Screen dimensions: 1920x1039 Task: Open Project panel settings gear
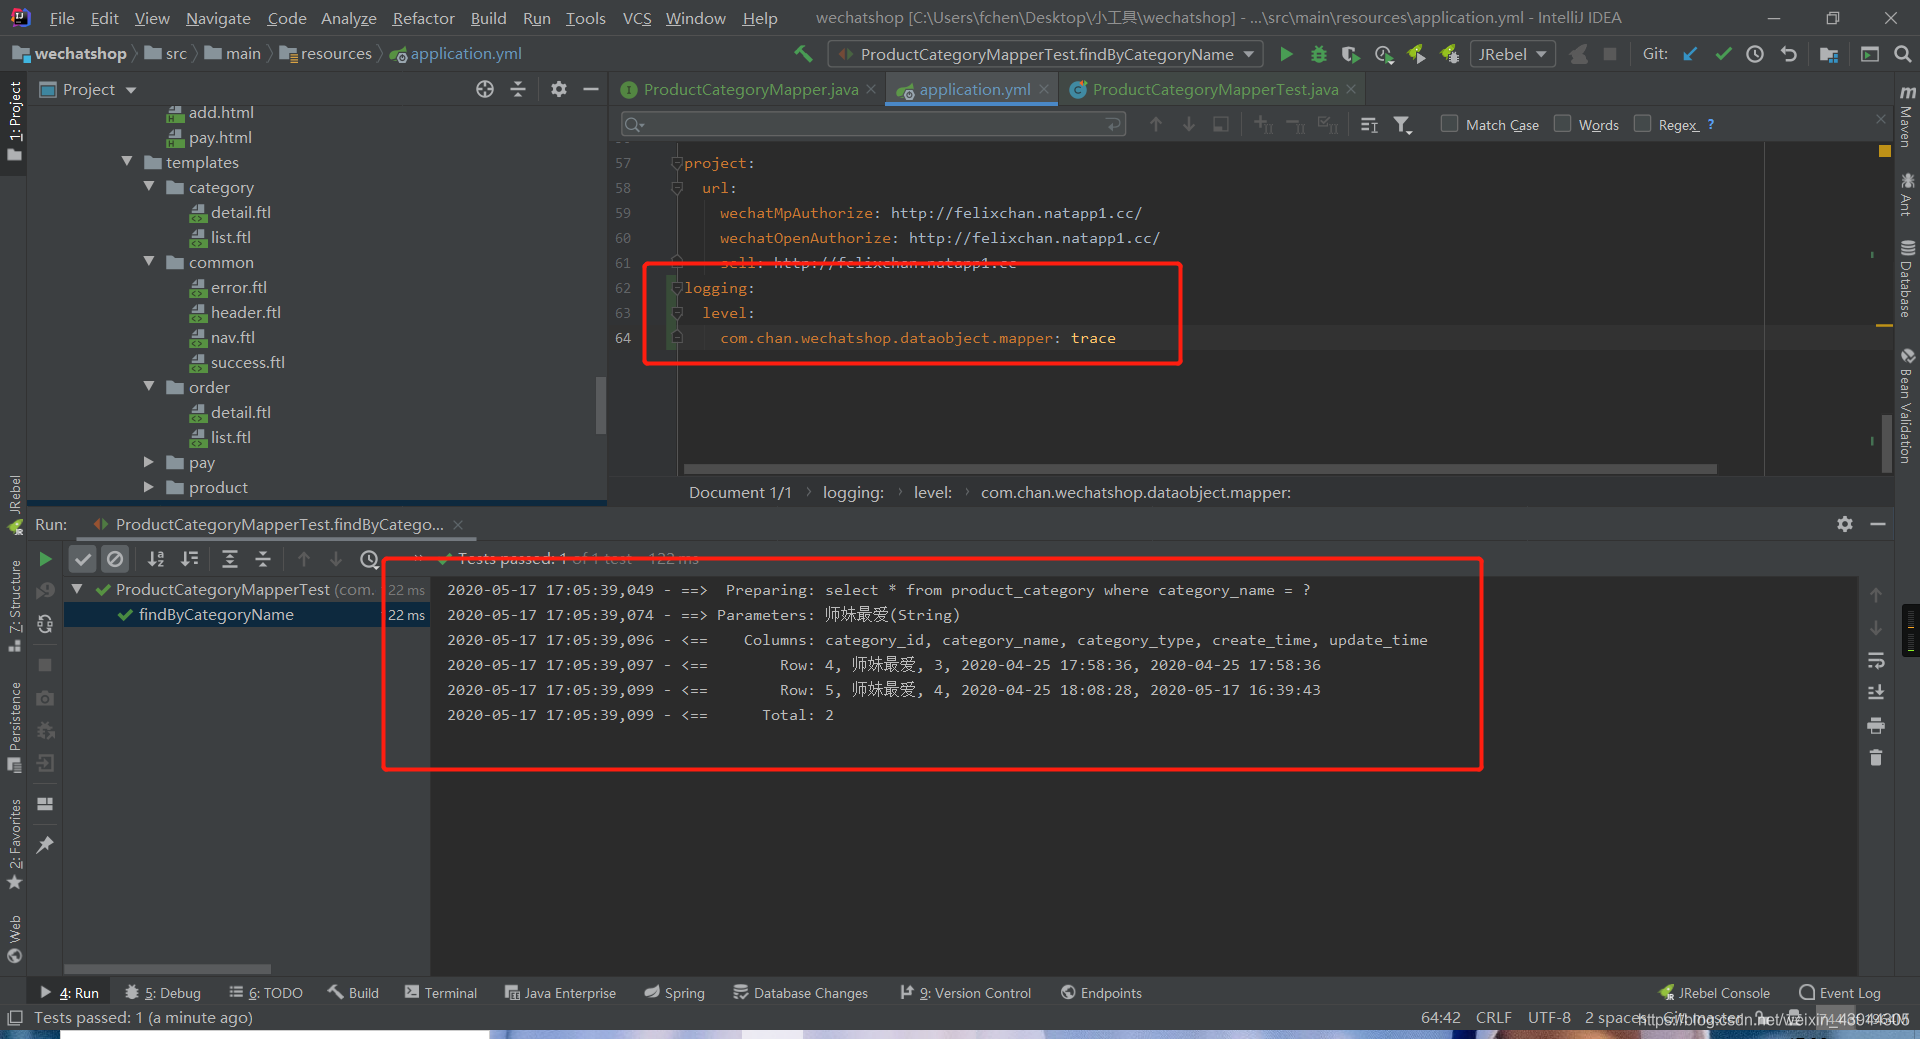tap(559, 89)
